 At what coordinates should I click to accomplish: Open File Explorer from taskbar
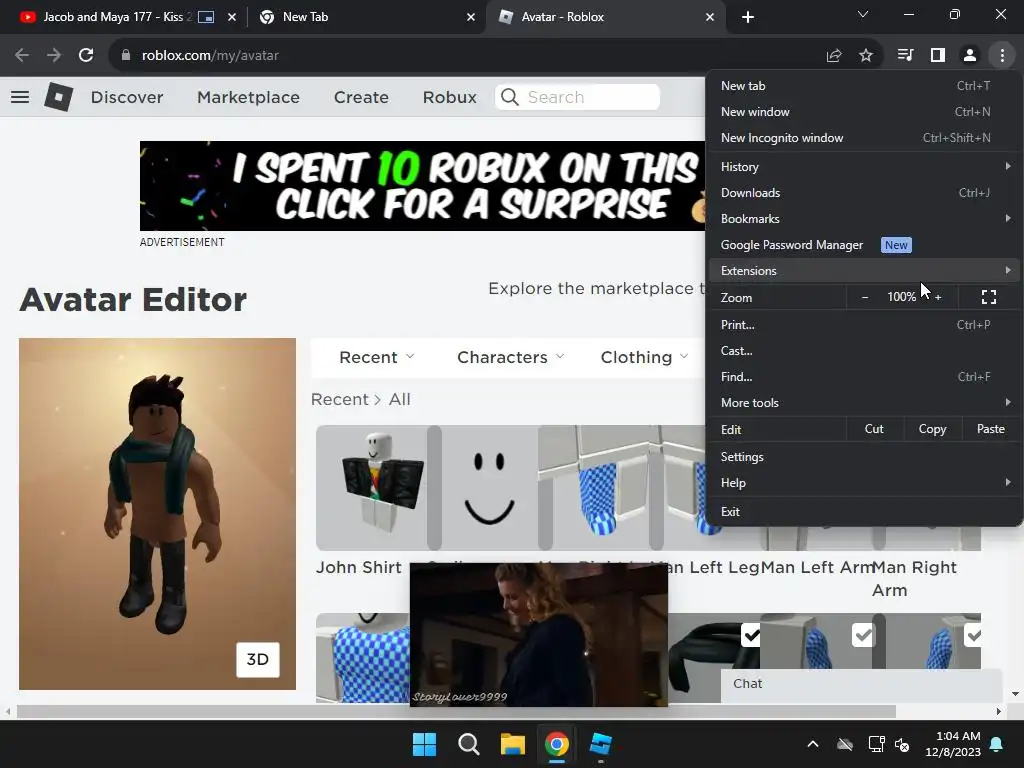[x=513, y=744]
